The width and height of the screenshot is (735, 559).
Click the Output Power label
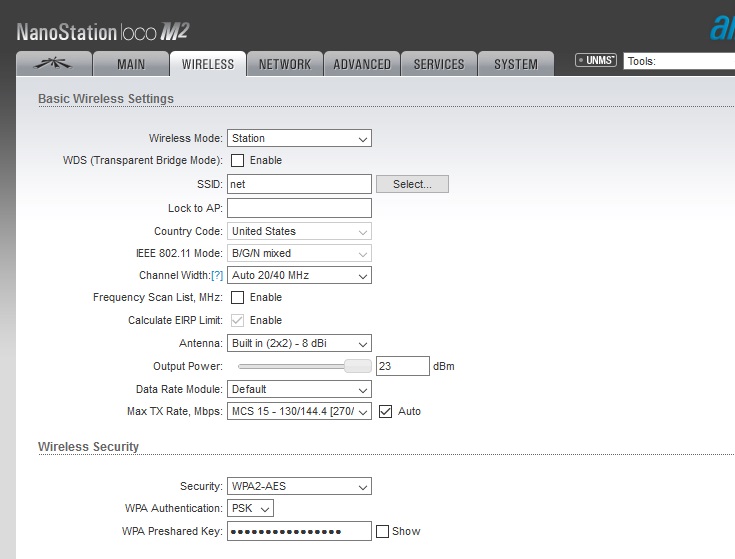click(x=188, y=366)
